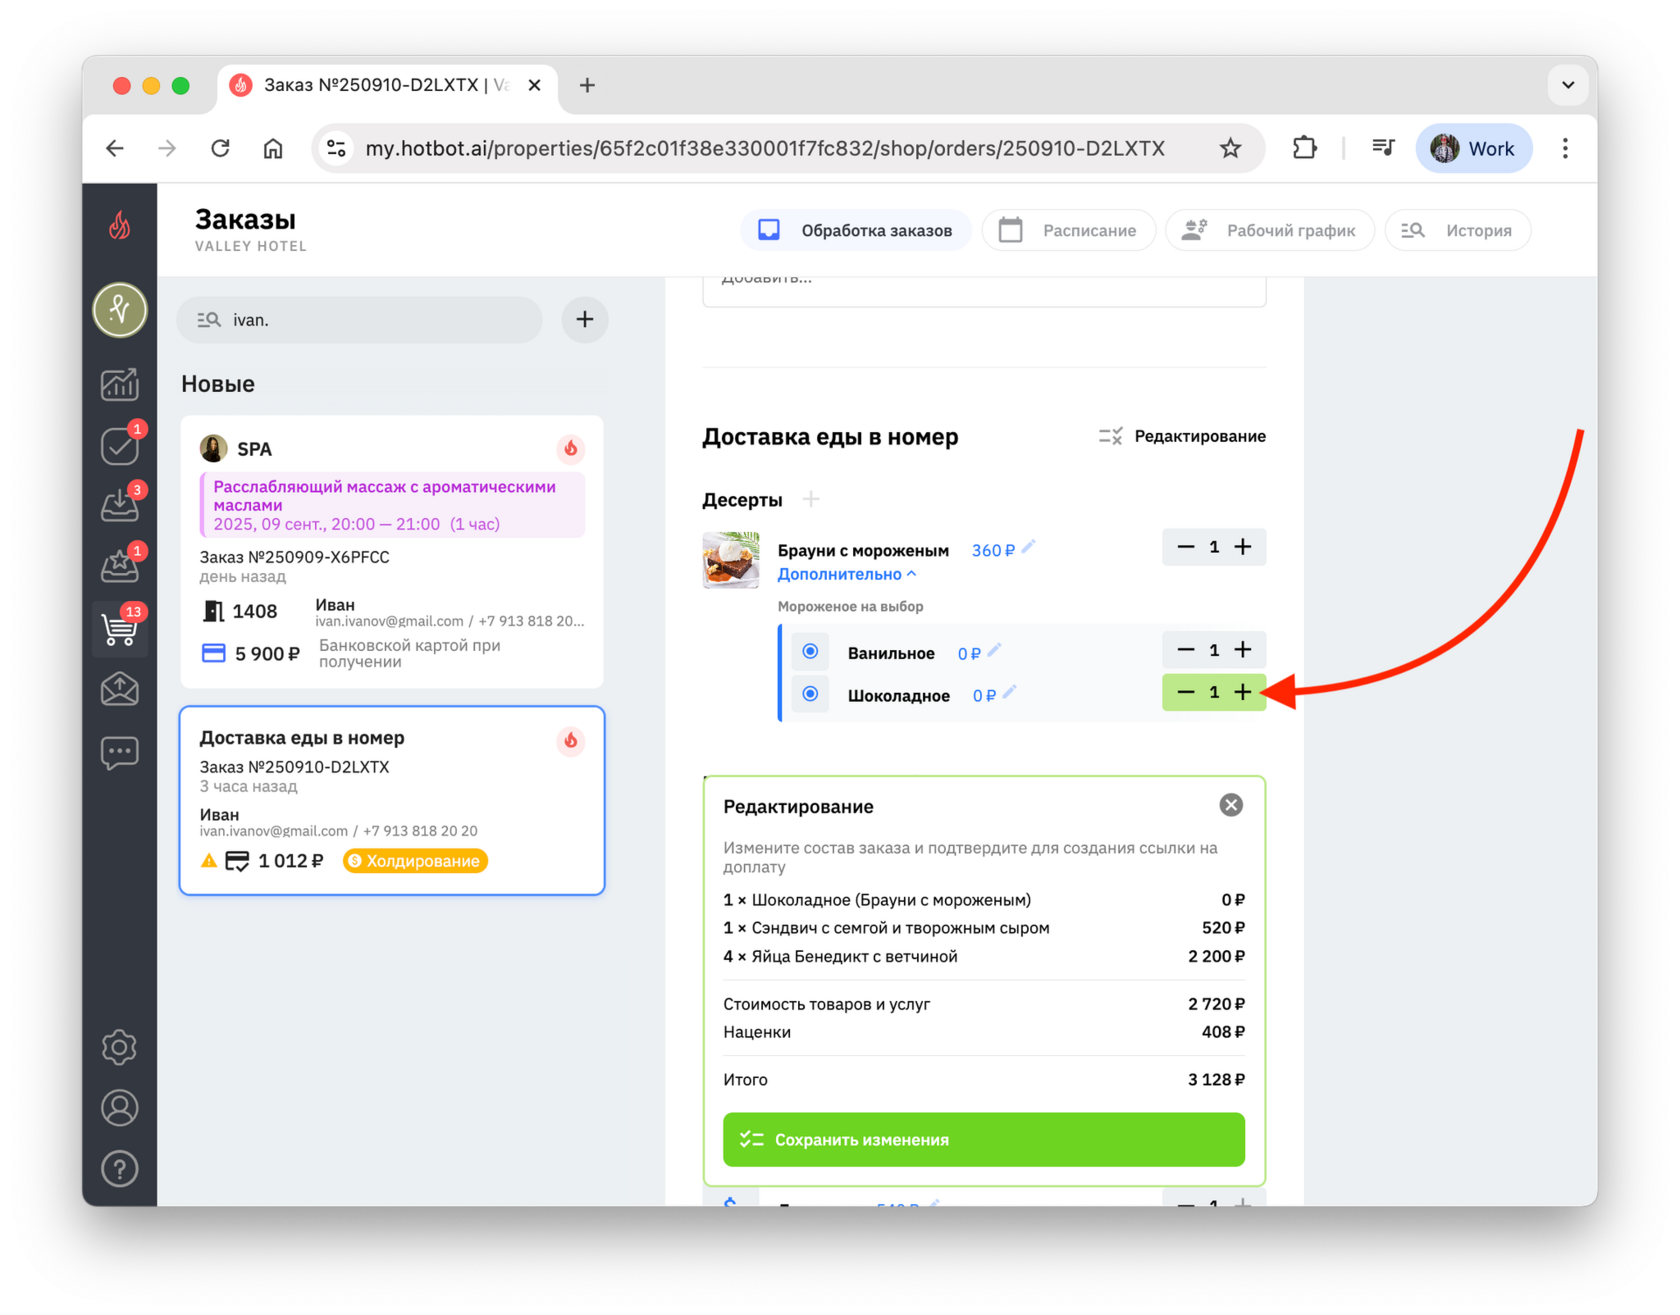This screenshot has height=1315, width=1680.
Task: Collapse the Дополнительно options
Action: click(x=847, y=574)
